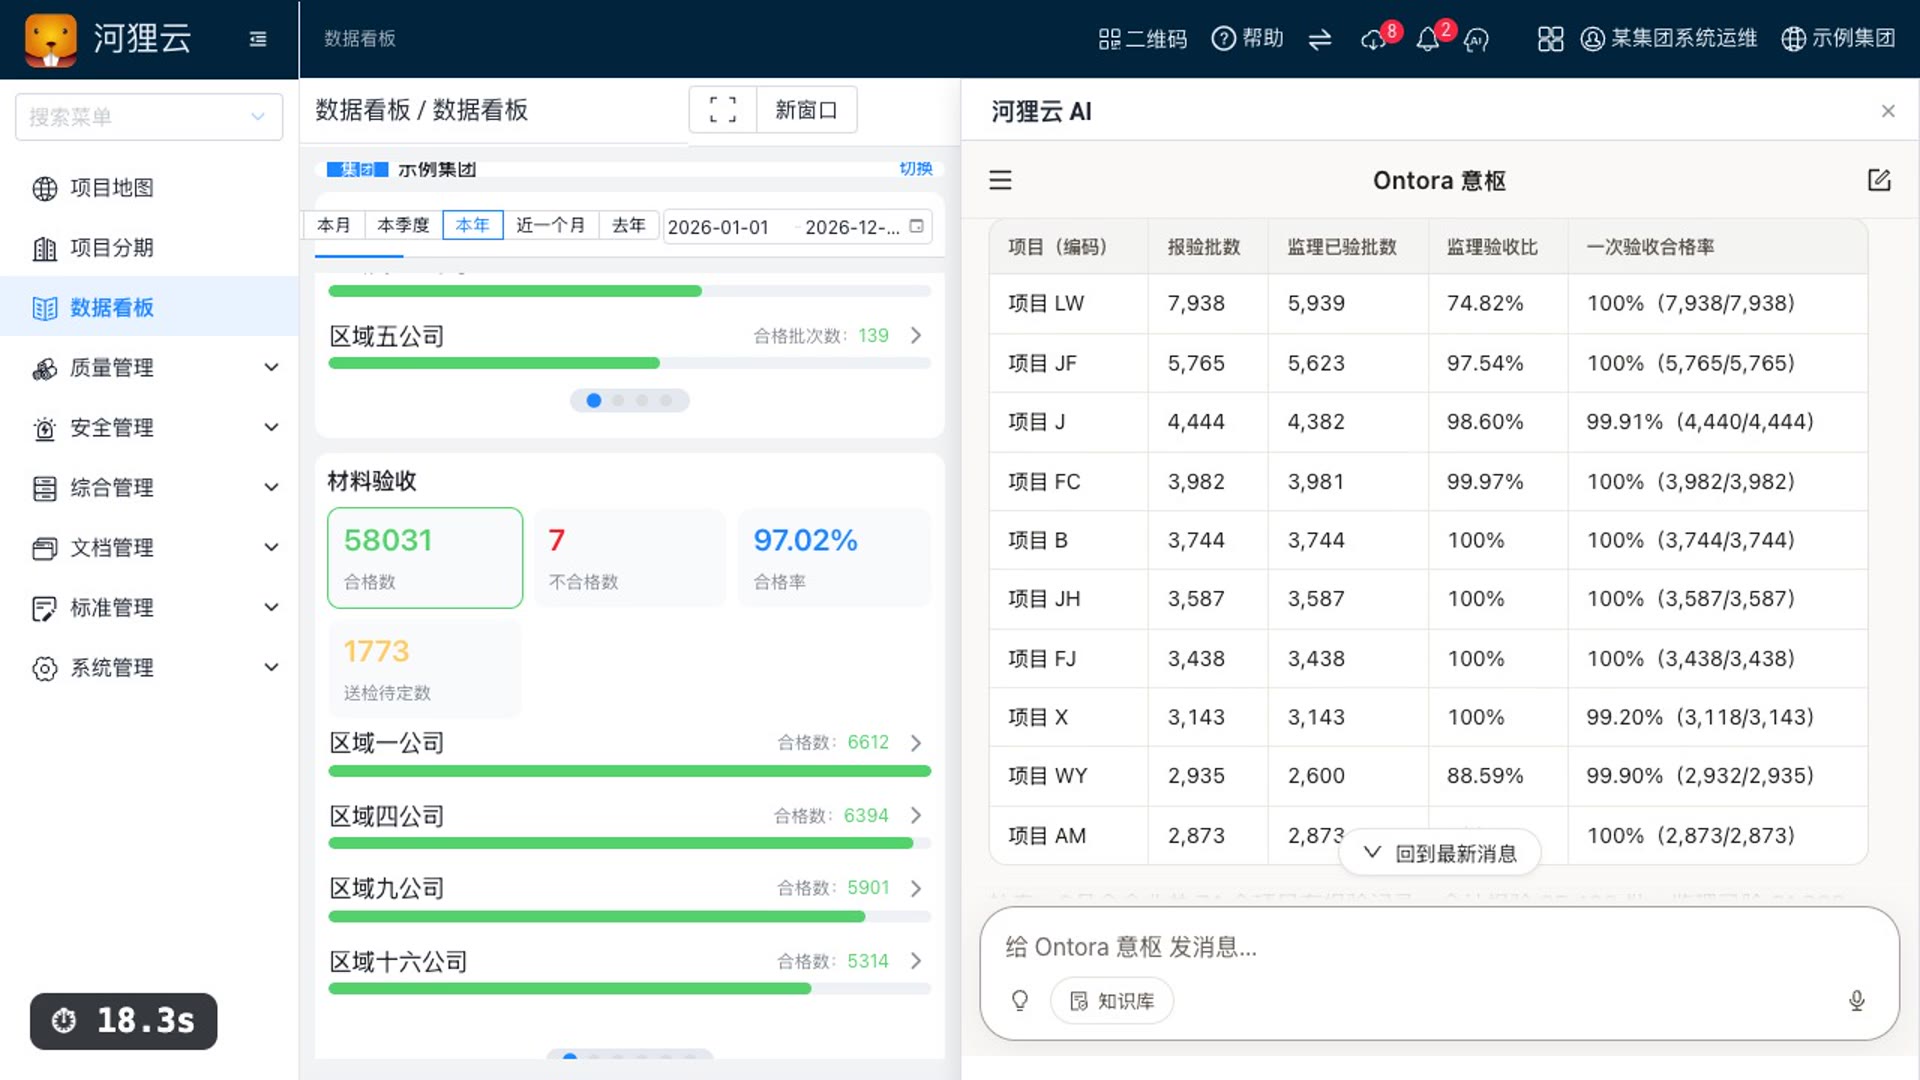Open the 帮助 help icon
The height and width of the screenshot is (1080, 1920).
coord(1247,39)
